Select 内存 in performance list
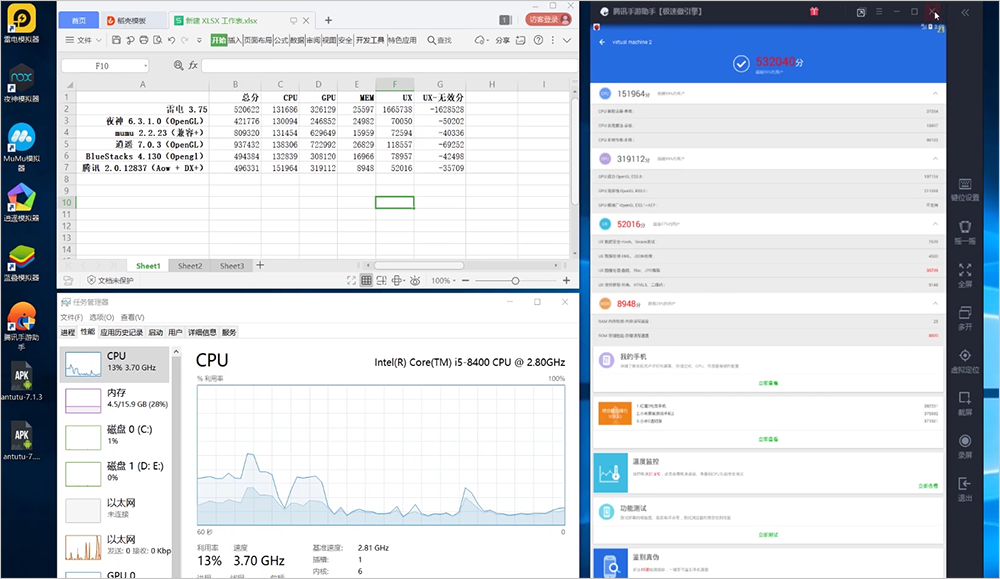 tap(115, 399)
